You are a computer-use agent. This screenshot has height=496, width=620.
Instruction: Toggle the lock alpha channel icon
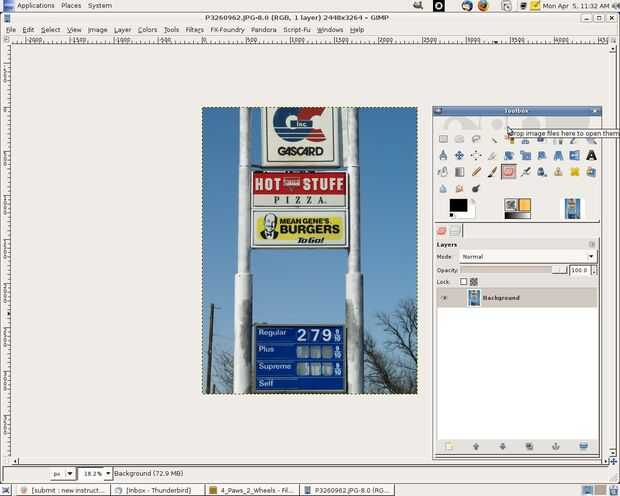point(474,282)
